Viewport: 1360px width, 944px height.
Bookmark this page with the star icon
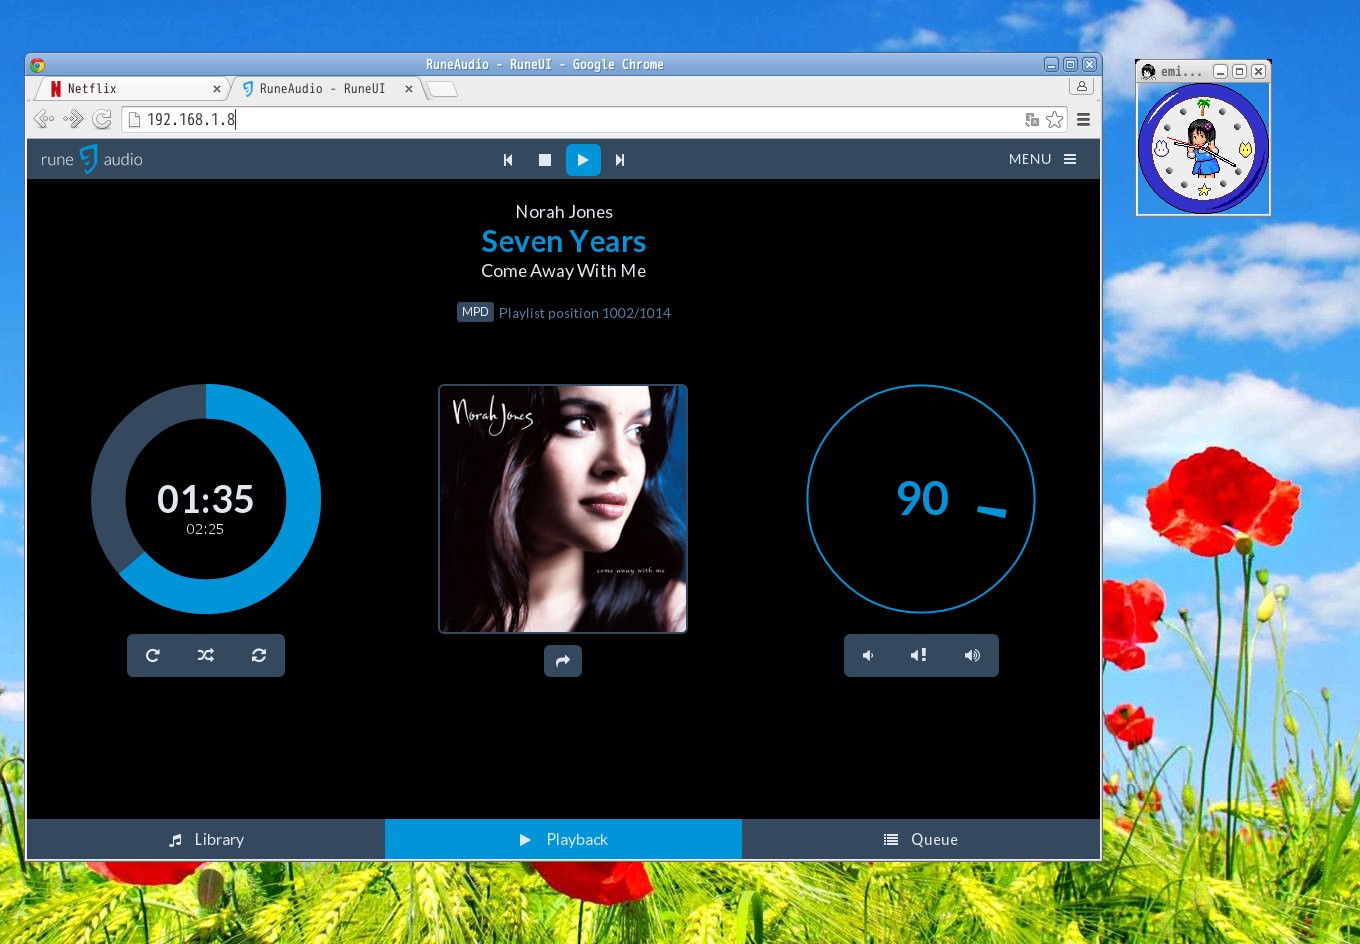(1055, 120)
